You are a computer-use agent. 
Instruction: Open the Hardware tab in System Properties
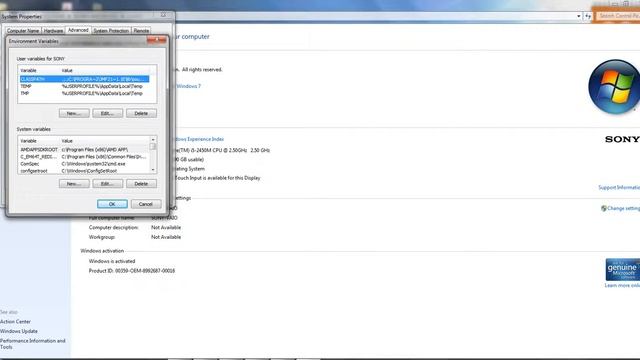(x=53, y=31)
